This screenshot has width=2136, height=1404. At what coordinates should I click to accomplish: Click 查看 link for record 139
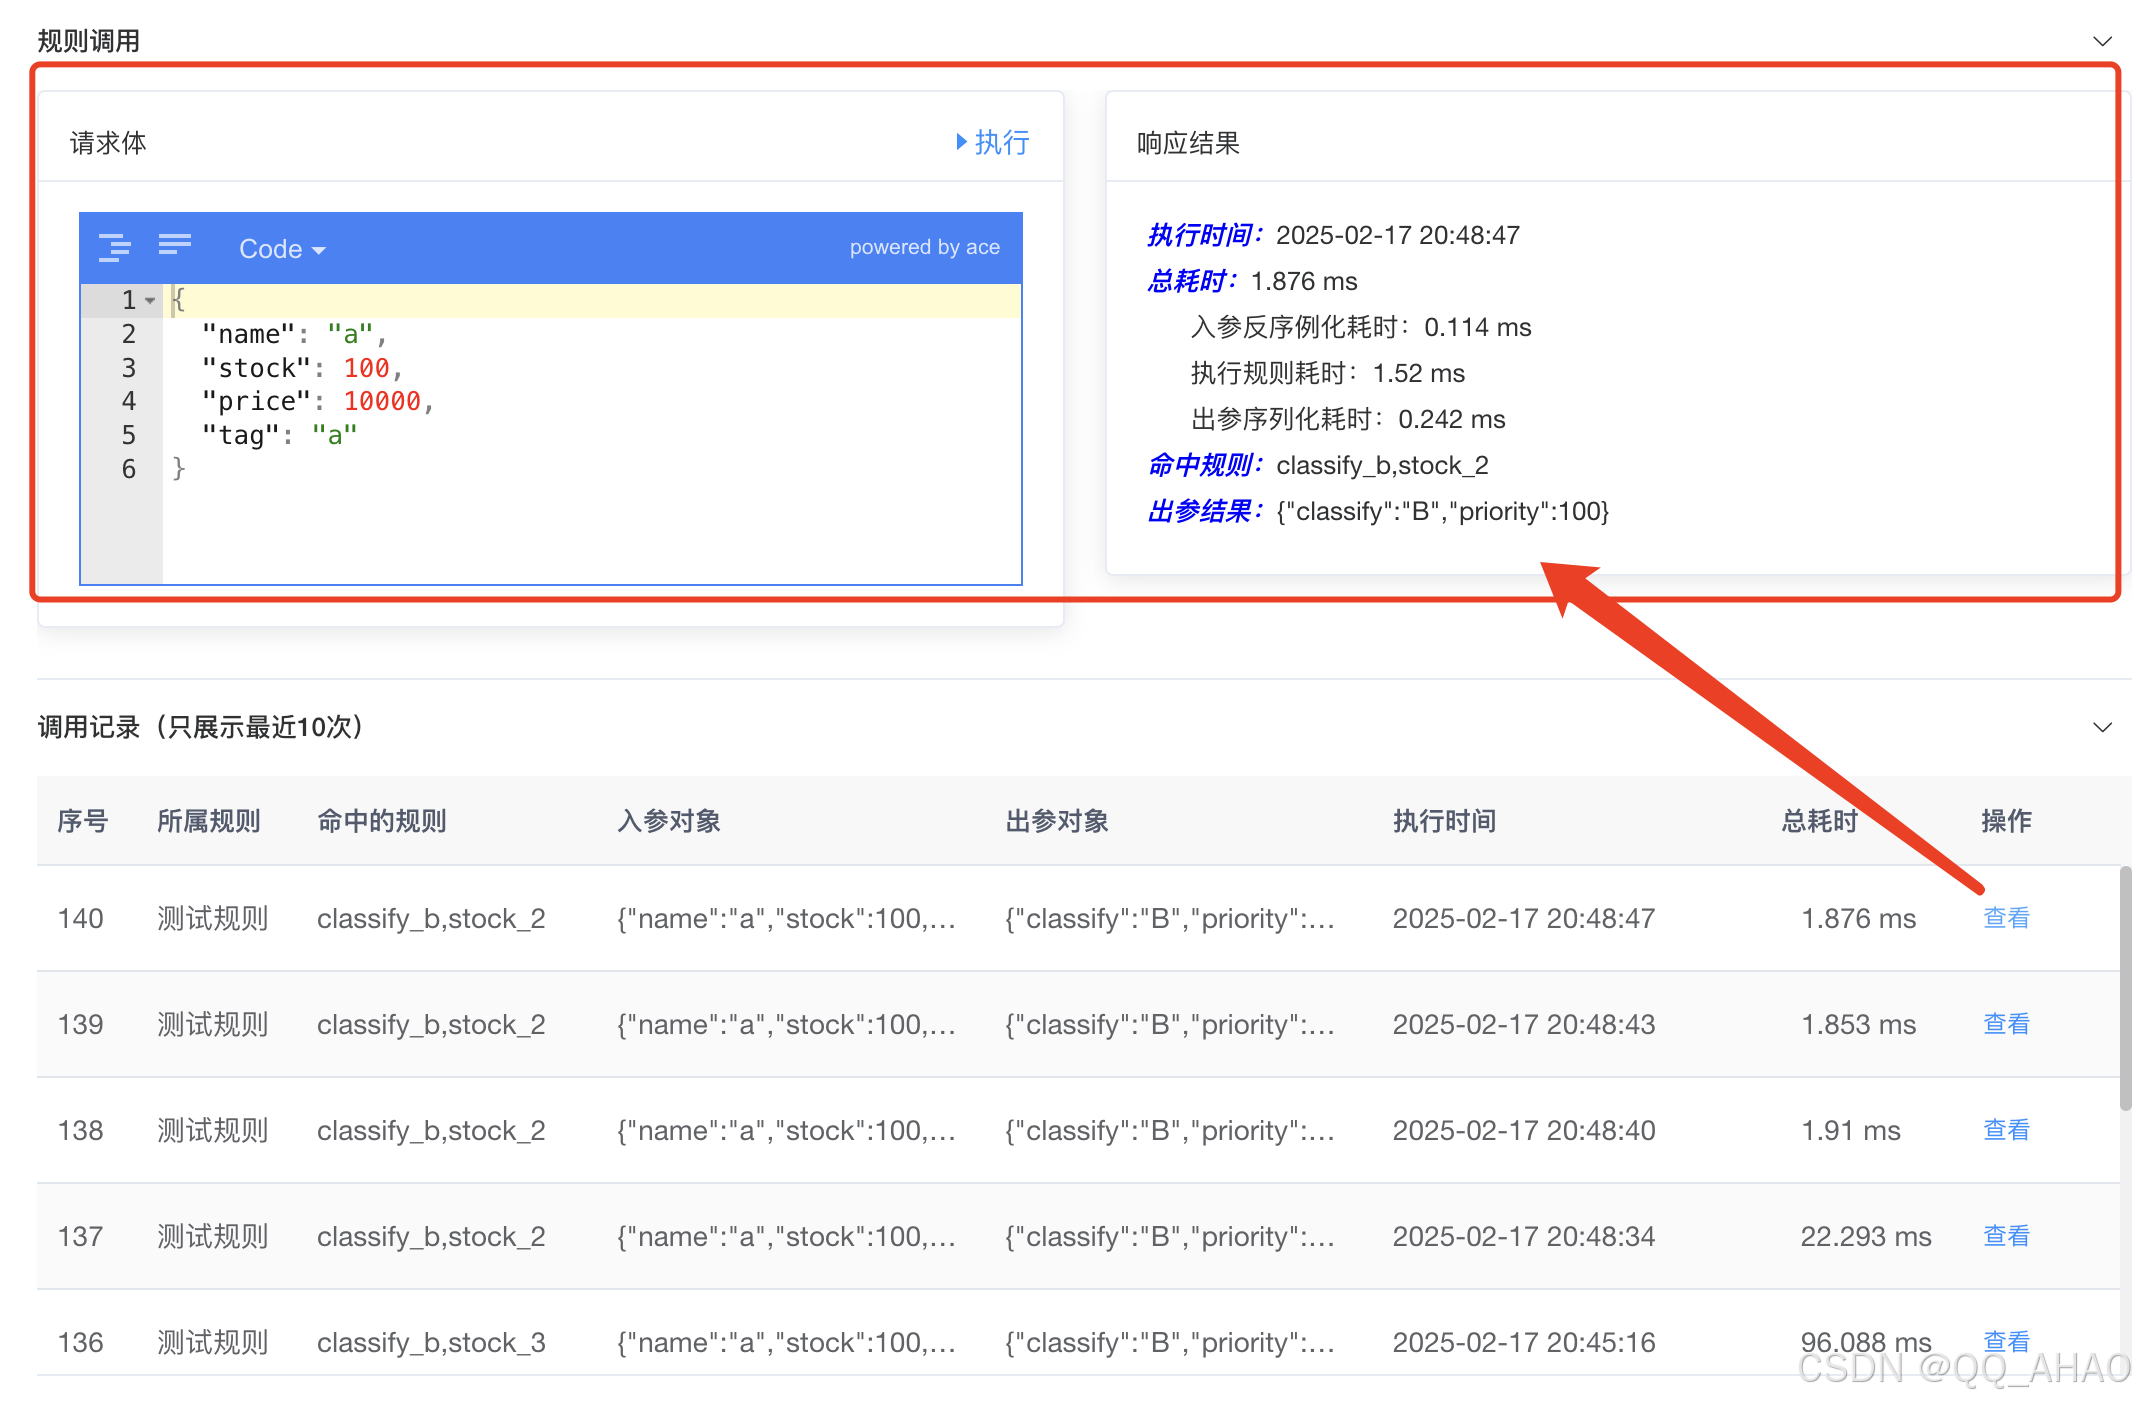[2006, 1024]
